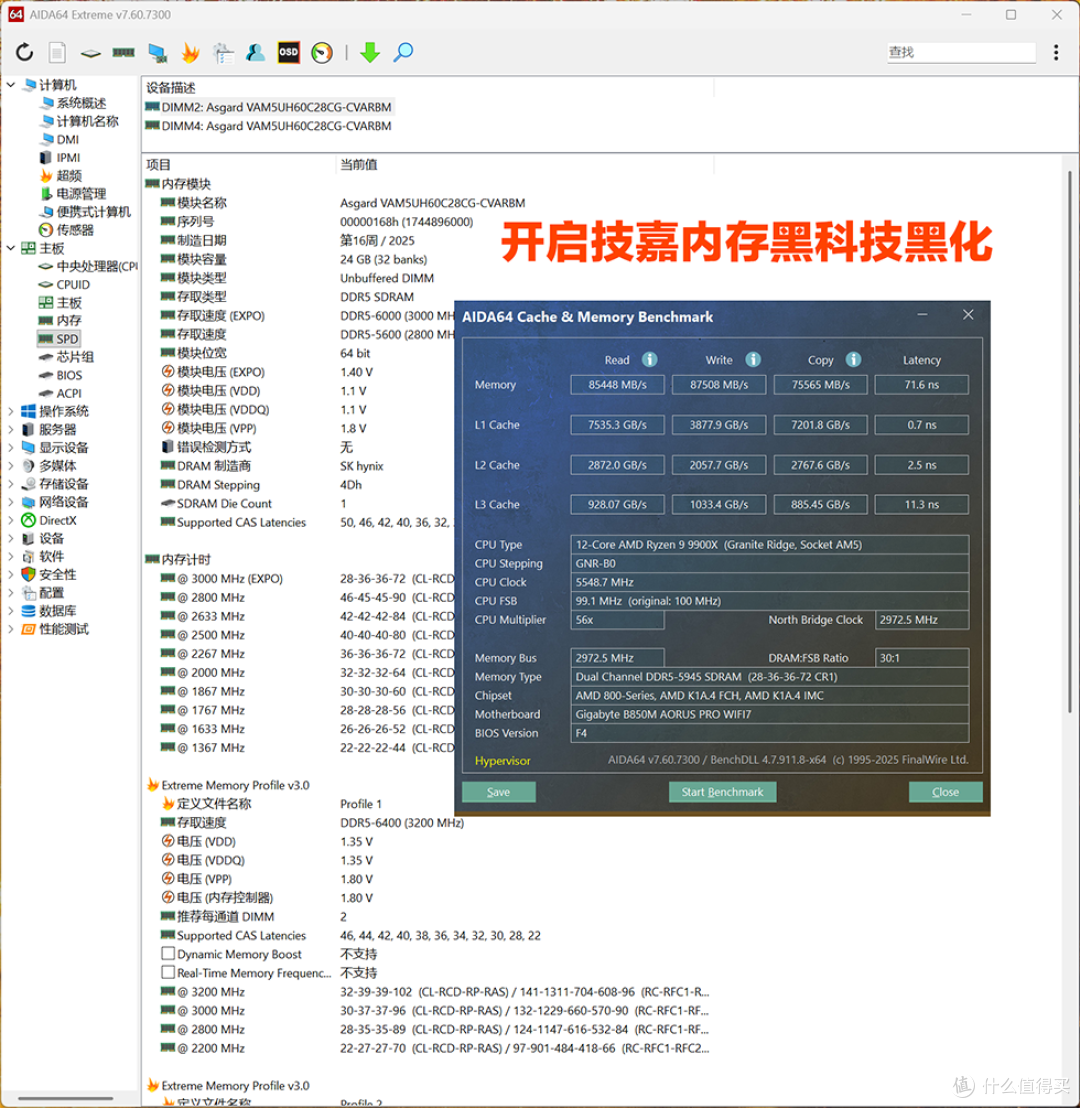Click the right vertical scrollbar thumb
This screenshot has width=1080, height=1108.
(1070, 442)
